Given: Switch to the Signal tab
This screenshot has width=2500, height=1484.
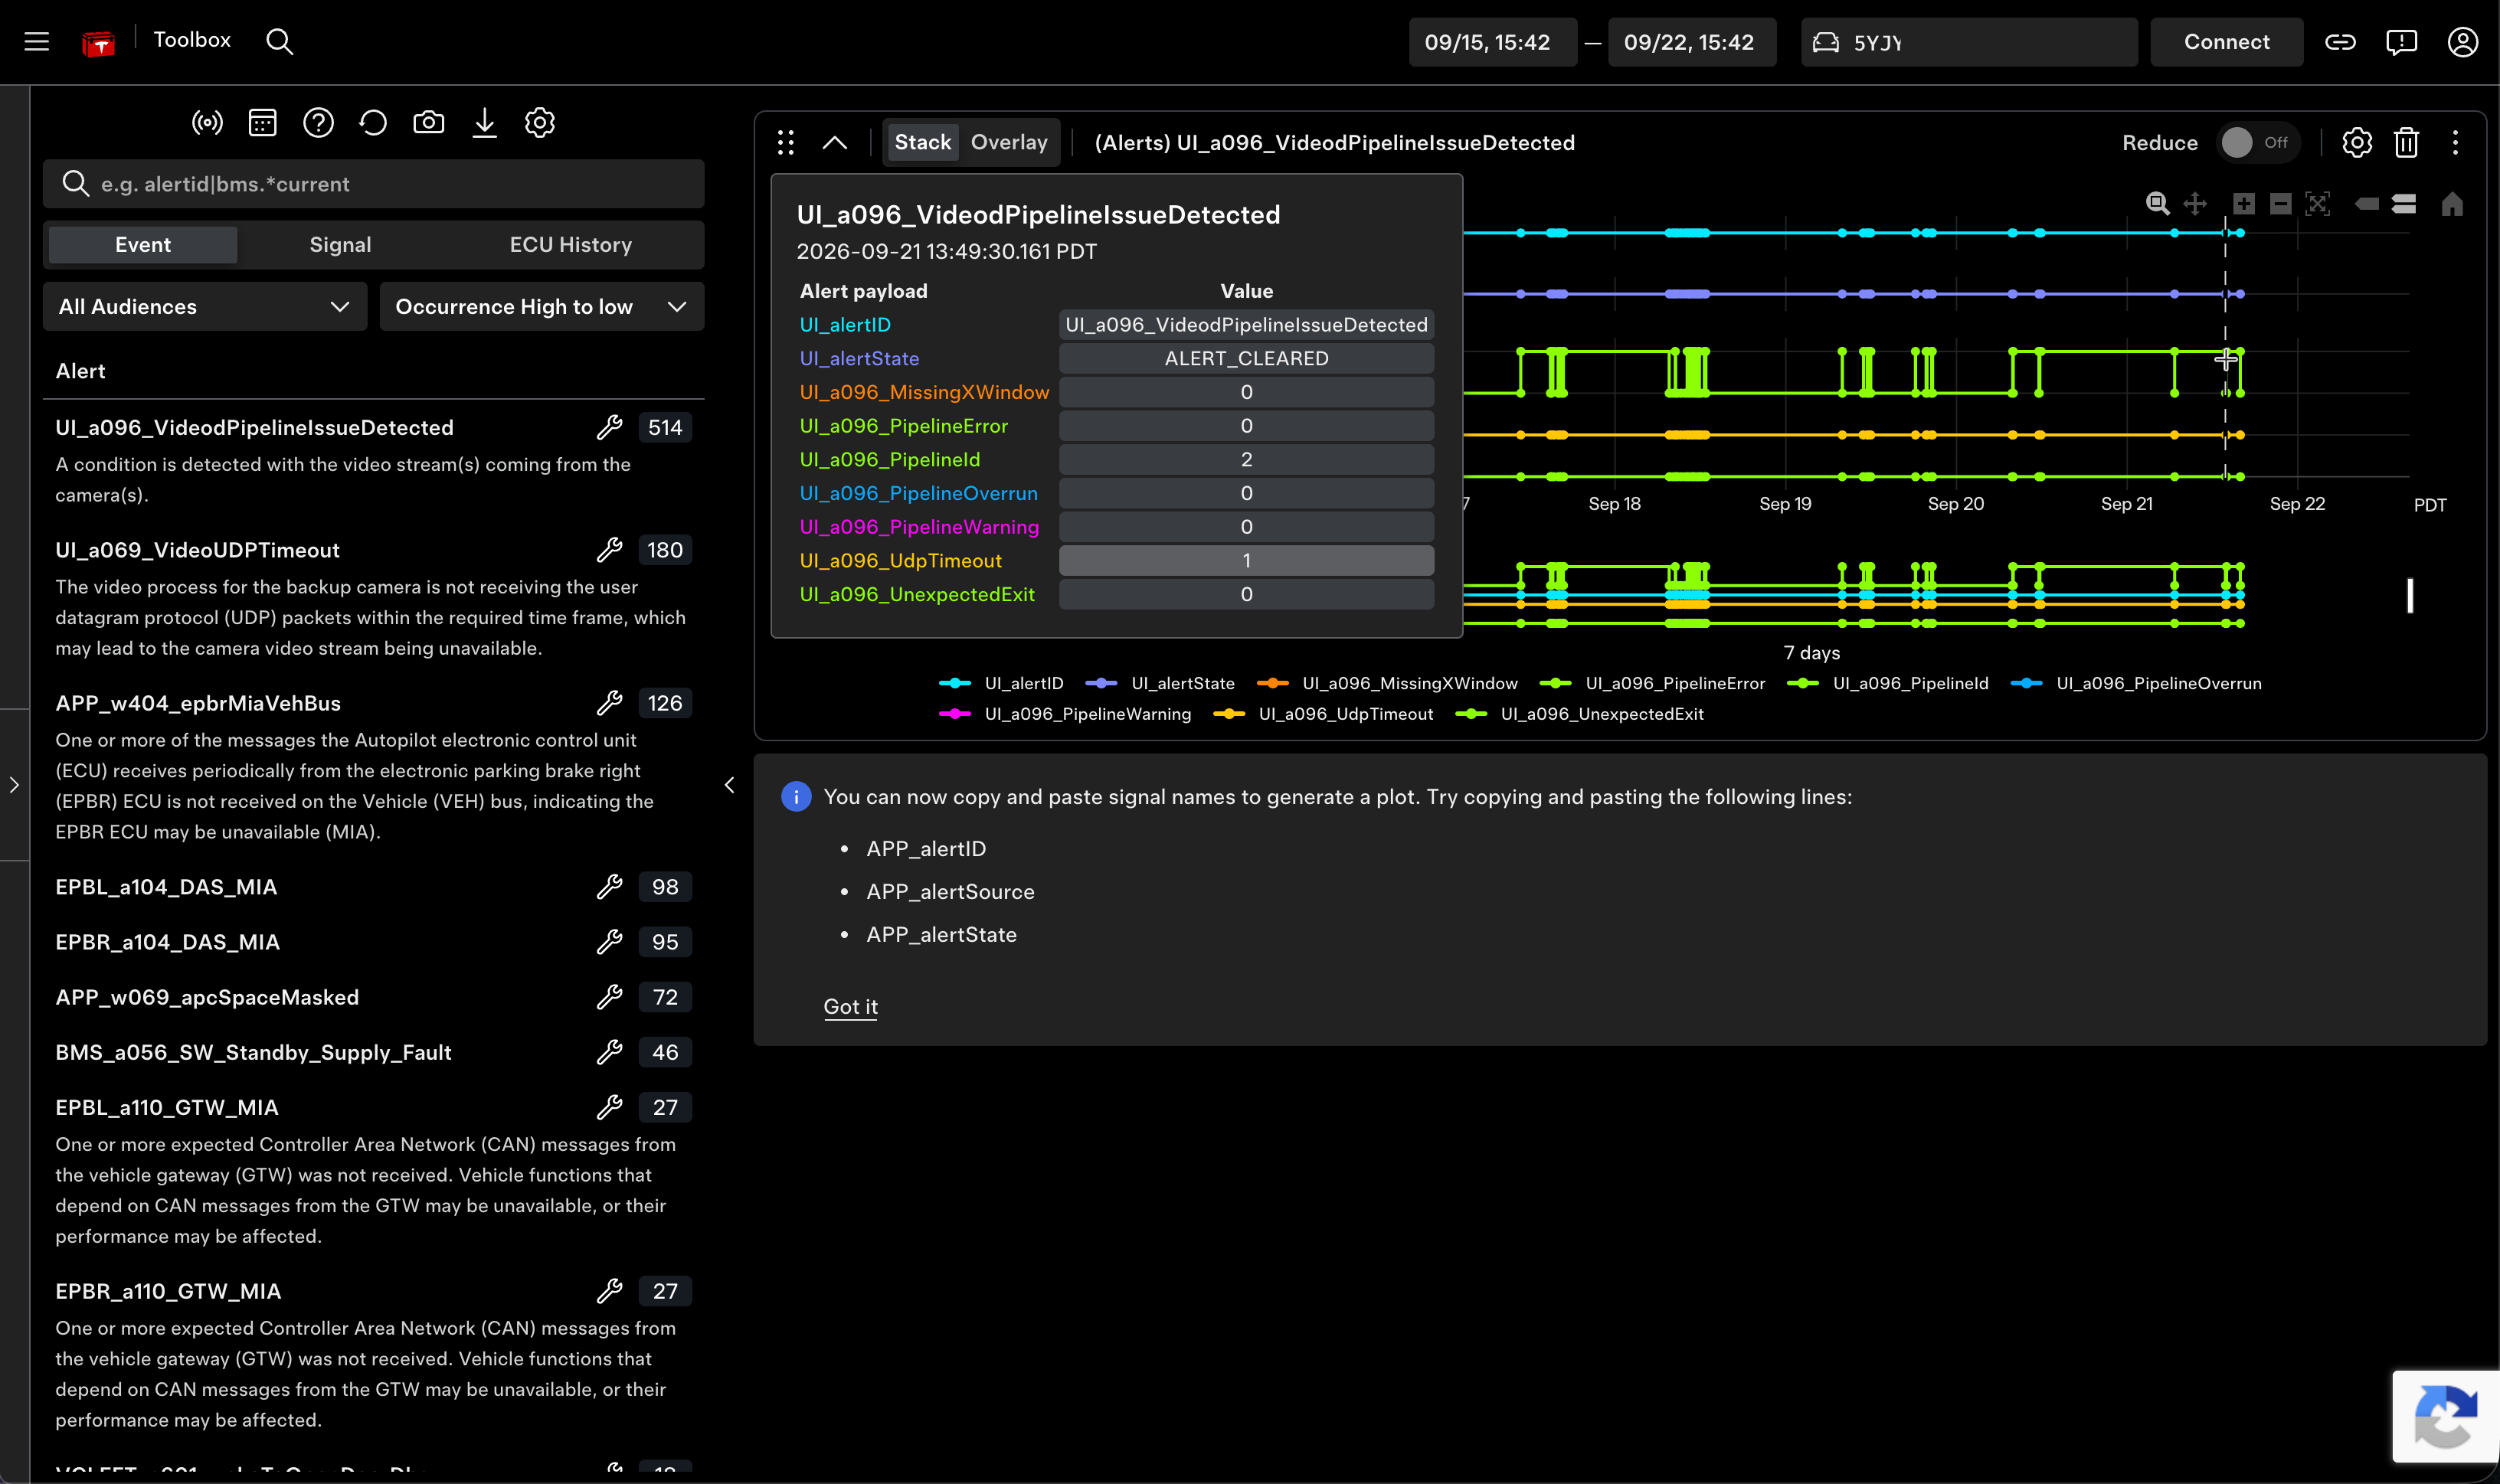Looking at the screenshot, I should [x=340, y=245].
